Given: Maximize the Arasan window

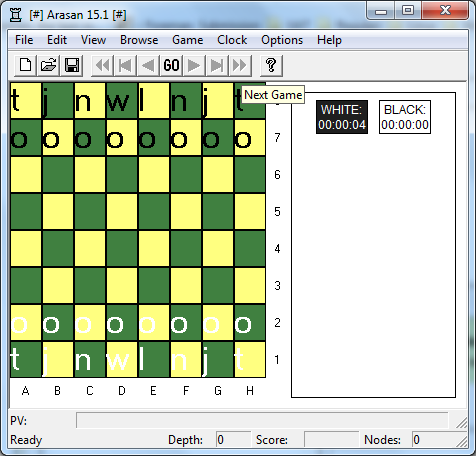Looking at the screenshot, I should click(408, 11).
